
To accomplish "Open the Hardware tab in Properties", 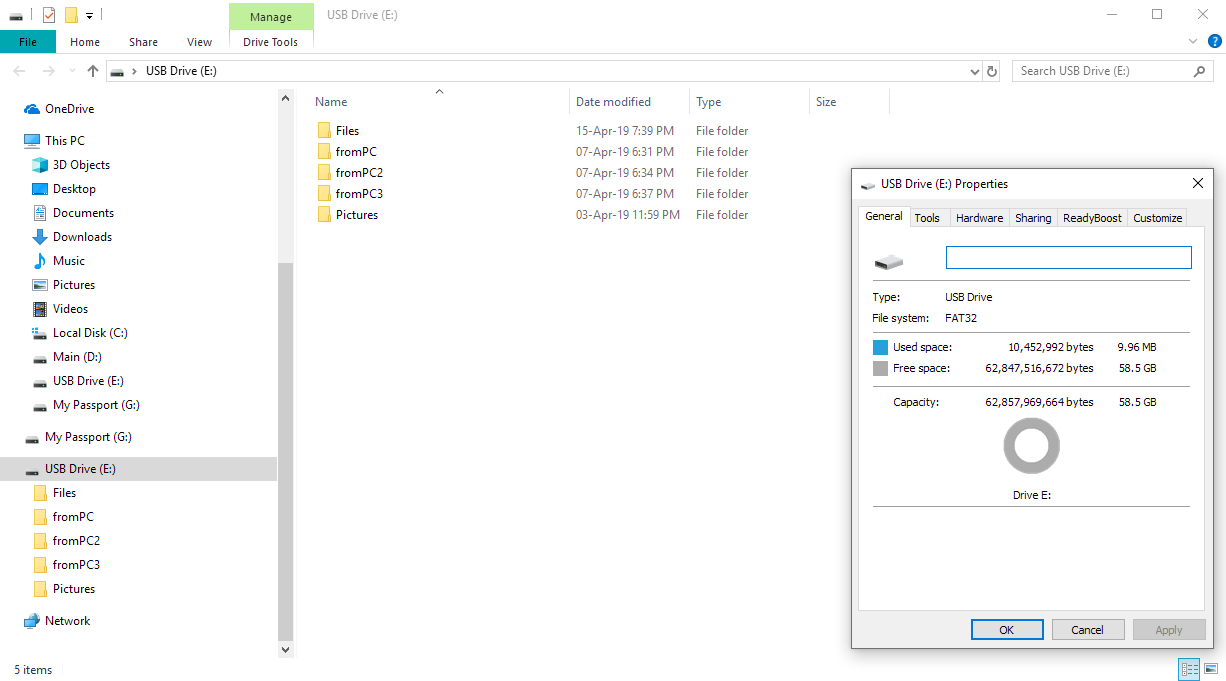I will tap(979, 218).
